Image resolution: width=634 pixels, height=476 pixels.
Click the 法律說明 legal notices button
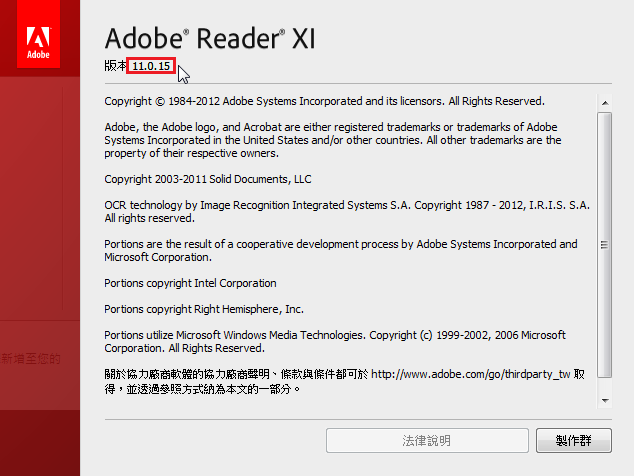coord(427,440)
